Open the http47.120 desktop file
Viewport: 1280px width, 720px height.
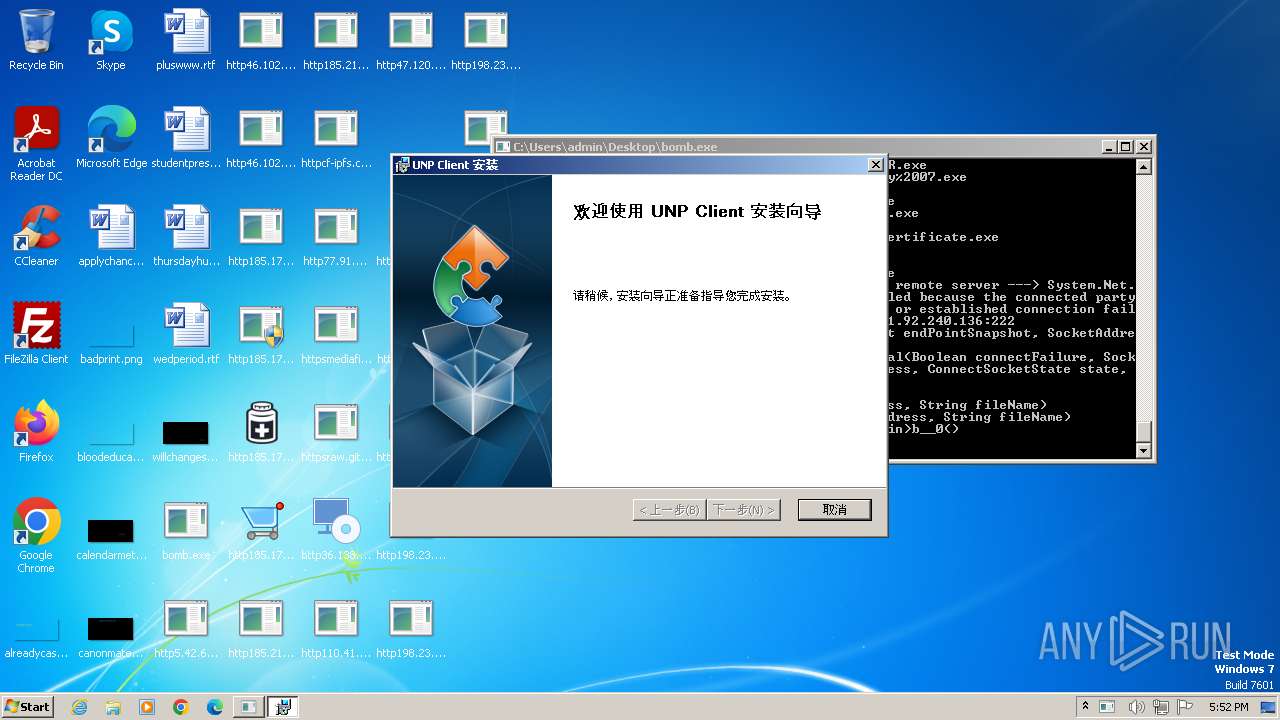(411, 40)
